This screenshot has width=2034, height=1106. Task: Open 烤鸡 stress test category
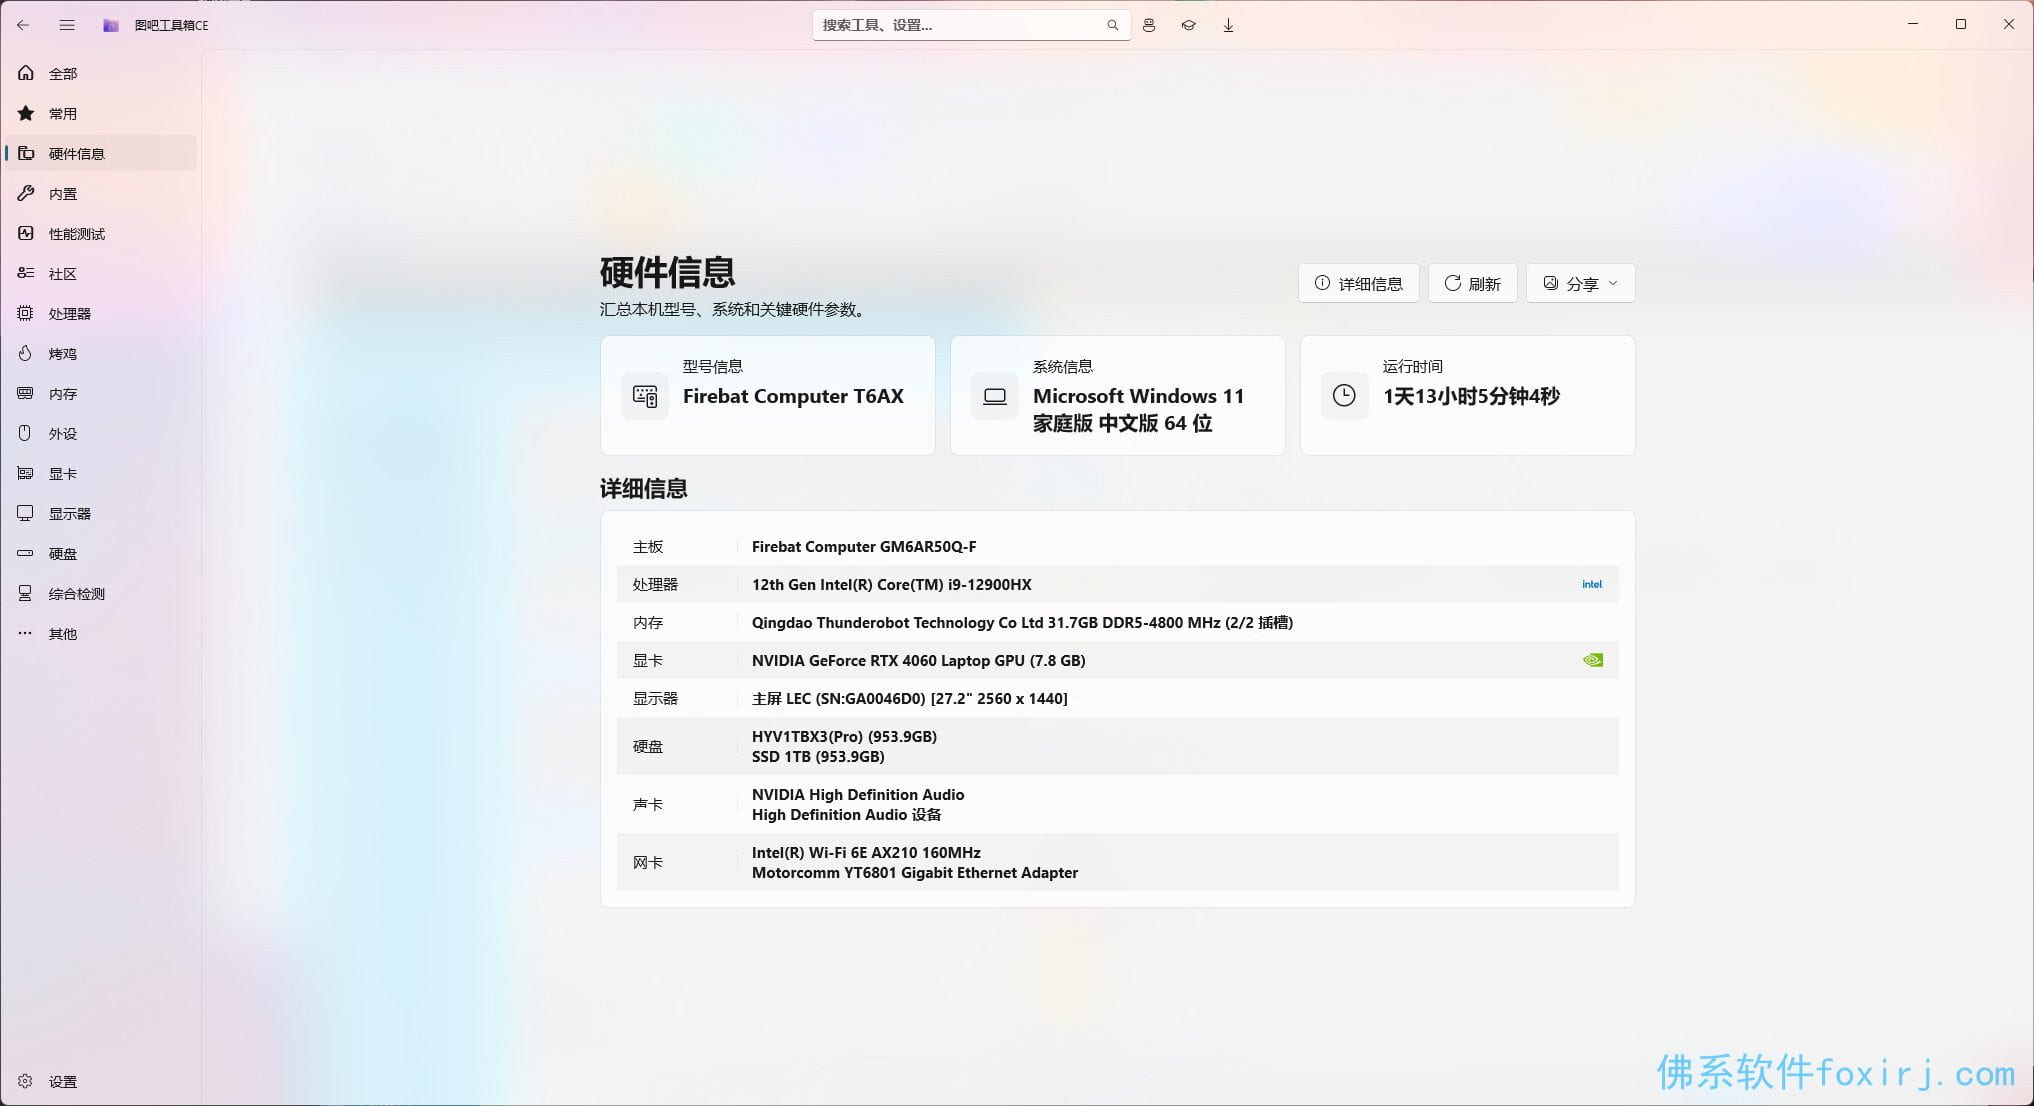100,354
